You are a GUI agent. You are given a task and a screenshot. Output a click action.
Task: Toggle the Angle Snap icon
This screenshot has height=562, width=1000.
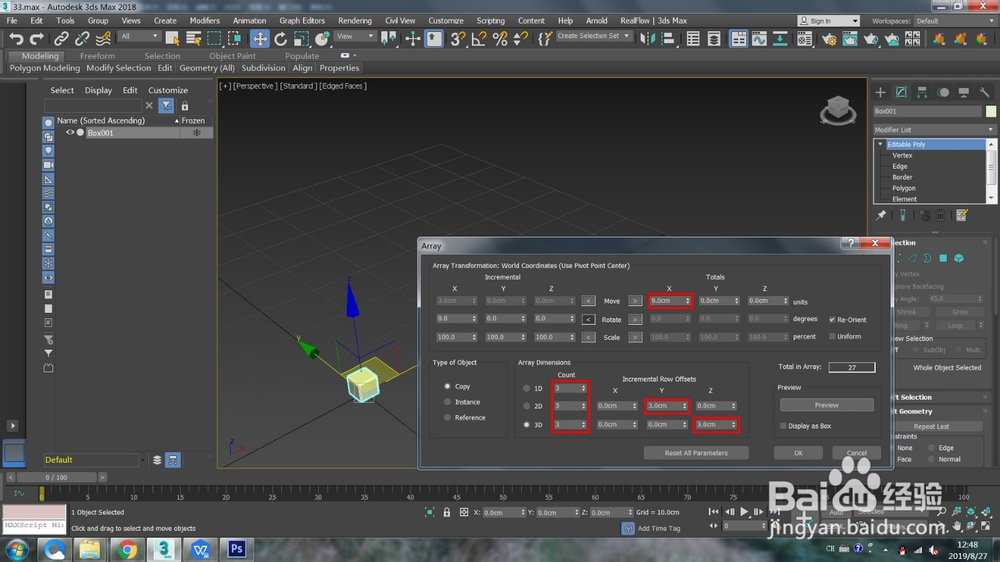pos(479,39)
